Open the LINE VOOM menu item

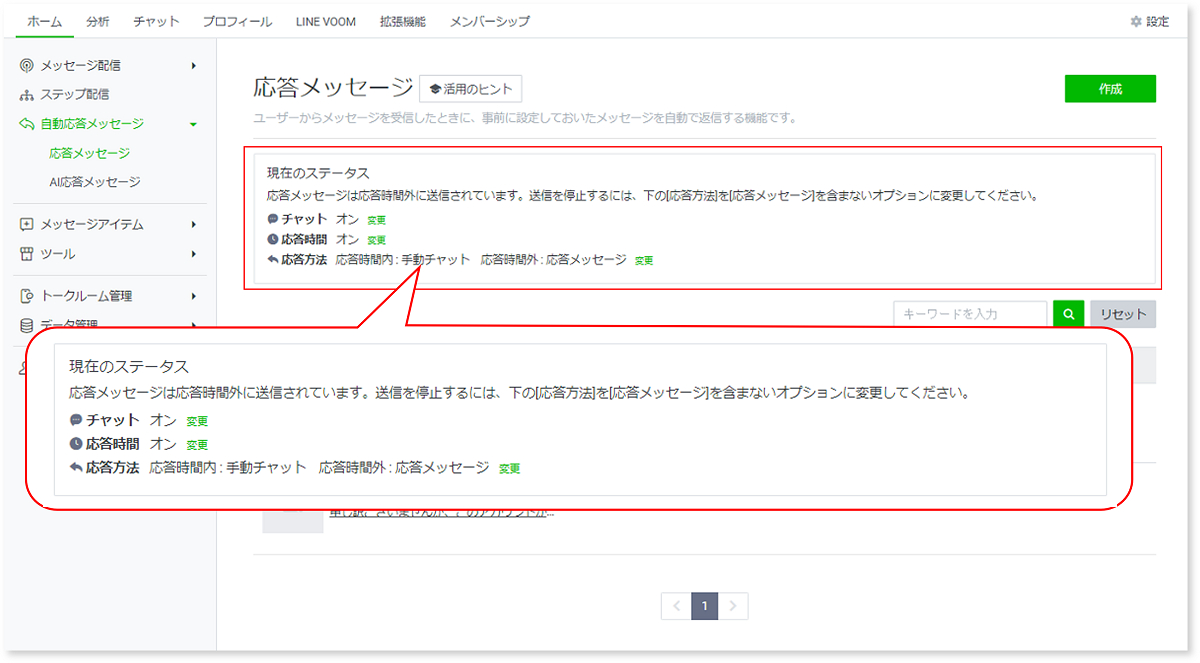click(x=325, y=20)
